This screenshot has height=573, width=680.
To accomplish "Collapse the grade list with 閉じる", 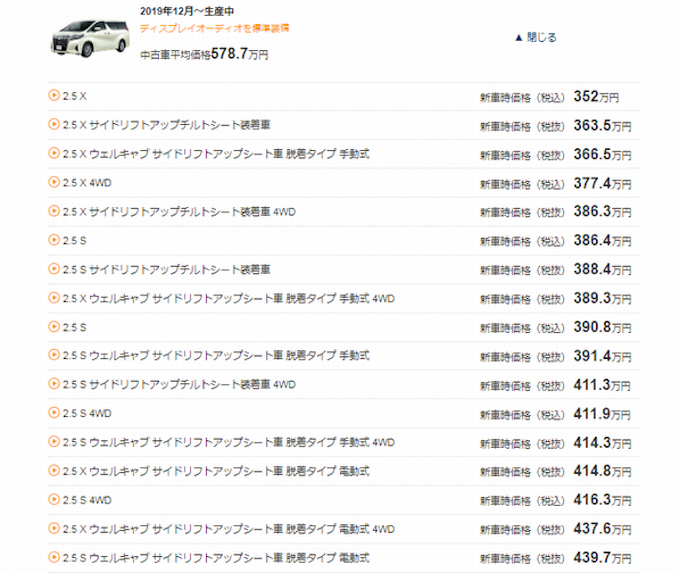I will (535, 37).
